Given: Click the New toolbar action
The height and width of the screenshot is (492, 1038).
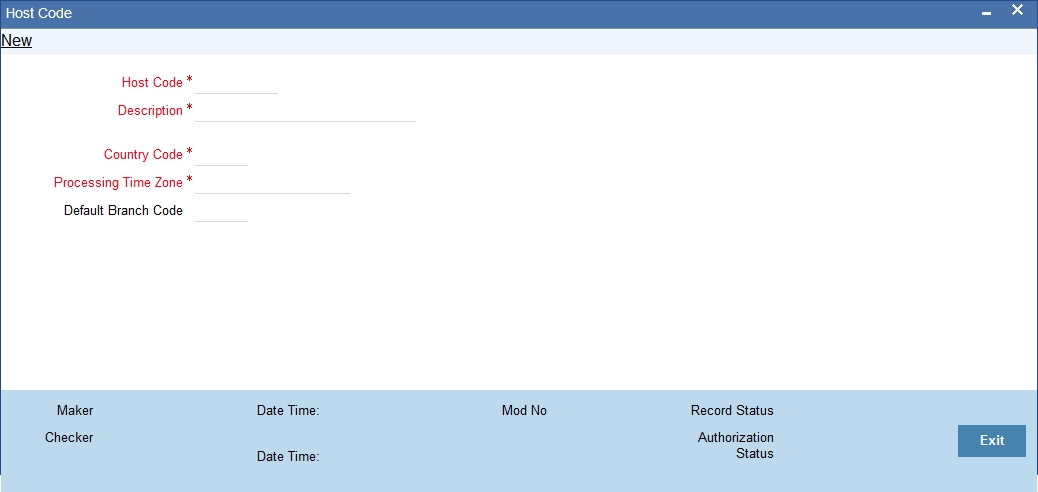Looking at the screenshot, I should coord(17,40).
